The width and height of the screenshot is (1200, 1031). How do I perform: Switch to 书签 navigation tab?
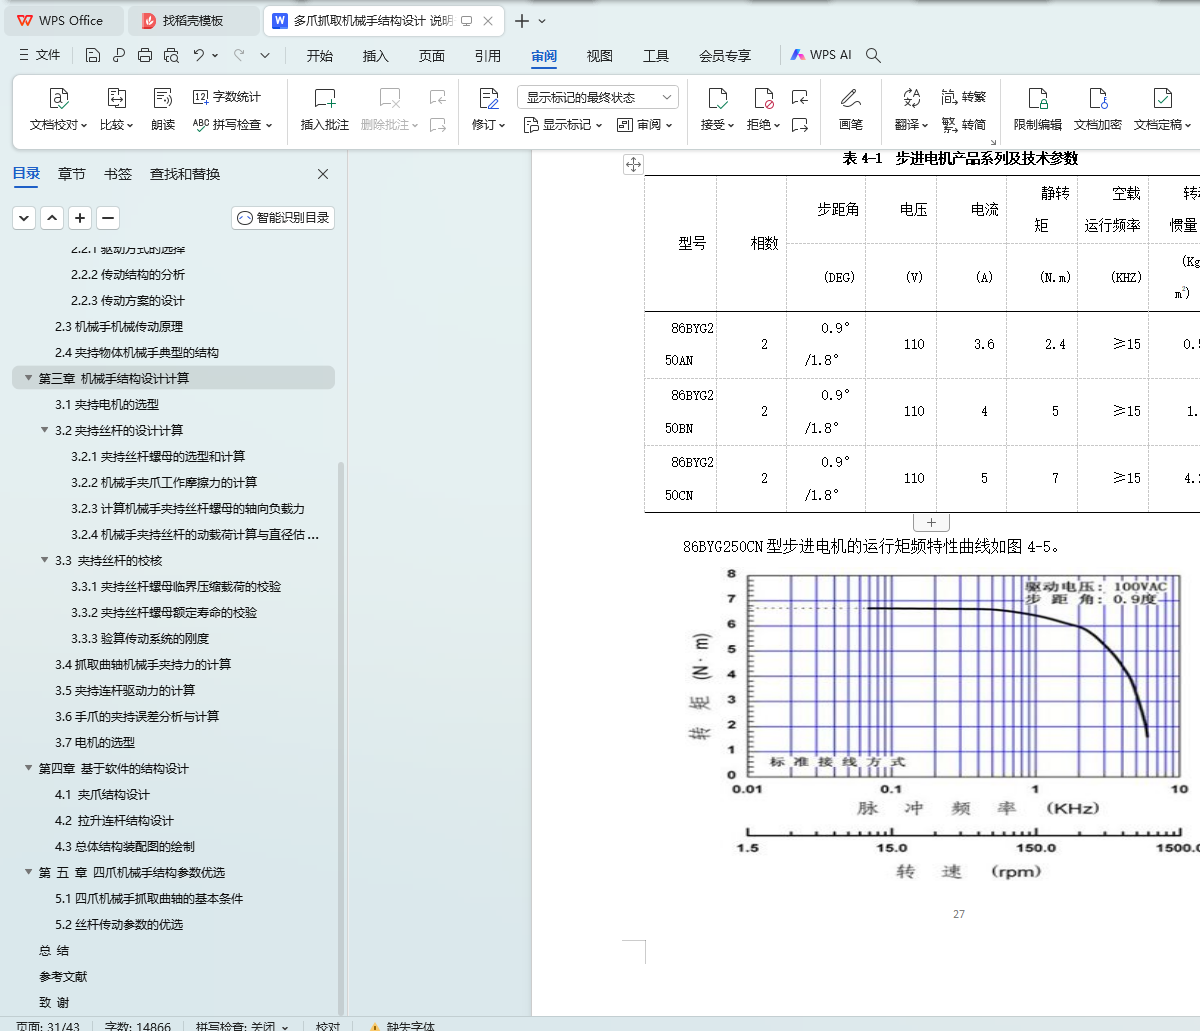pos(118,174)
